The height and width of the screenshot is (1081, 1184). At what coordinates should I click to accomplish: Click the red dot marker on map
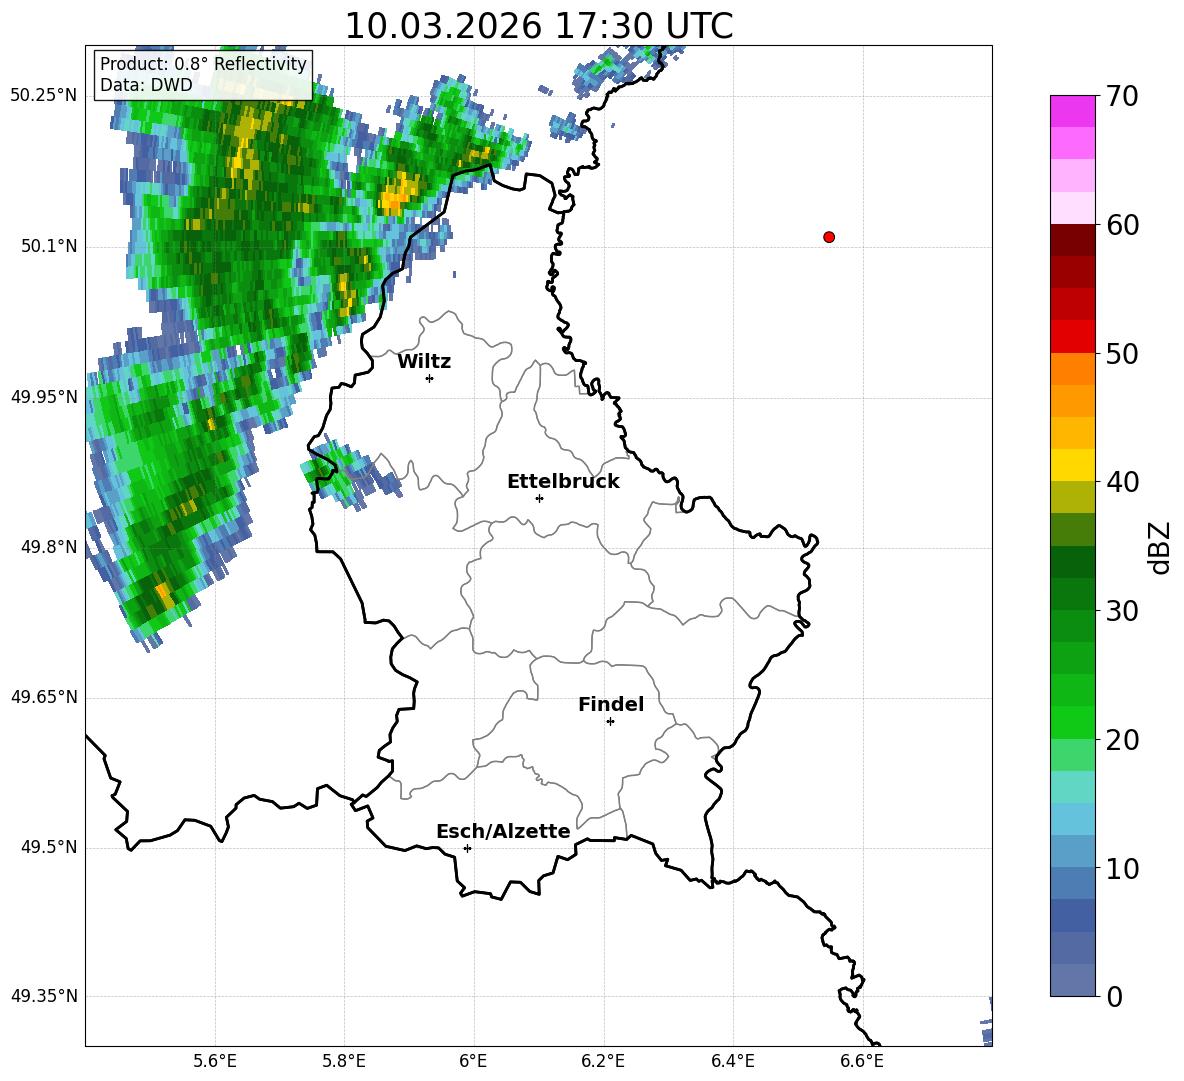tap(829, 237)
